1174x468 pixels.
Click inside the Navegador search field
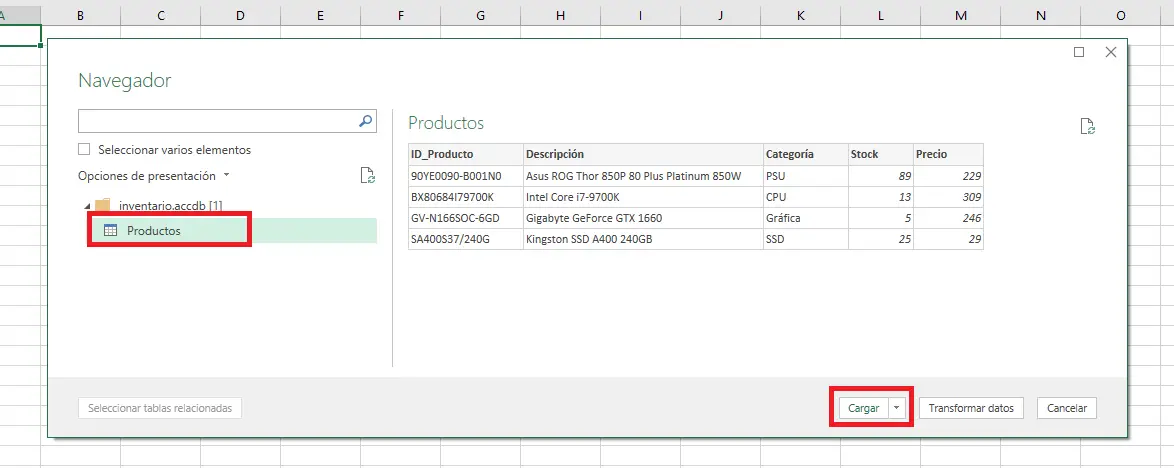pos(216,121)
